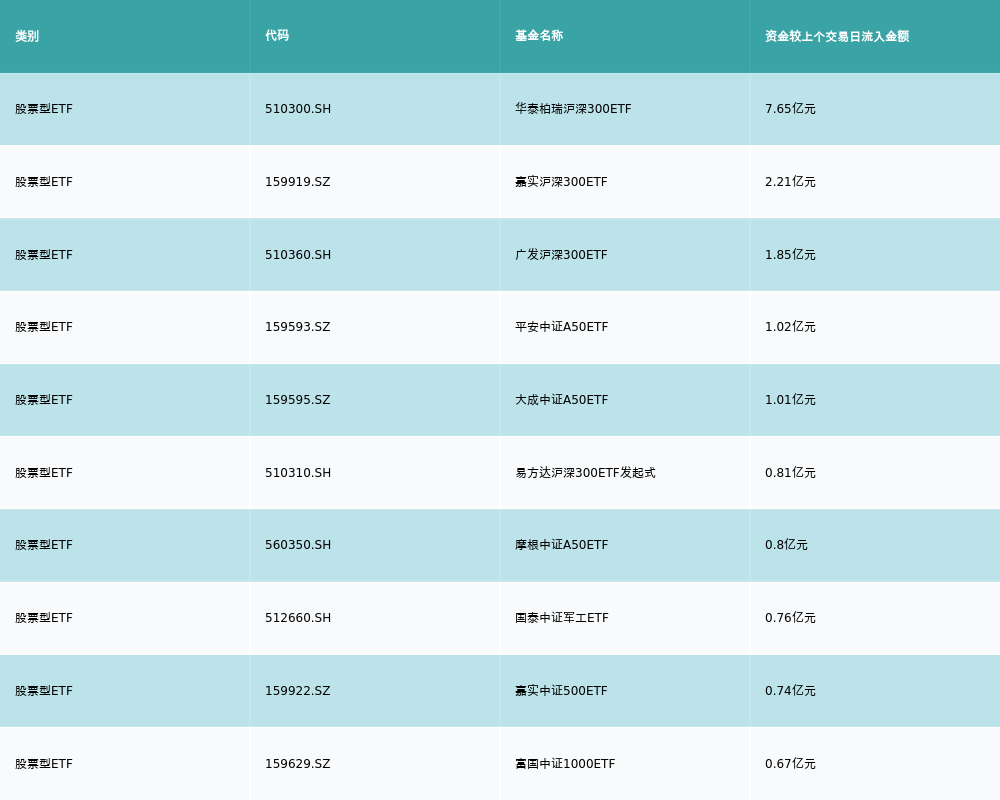Select code 159922.SZ
1000x800 pixels.
point(298,691)
